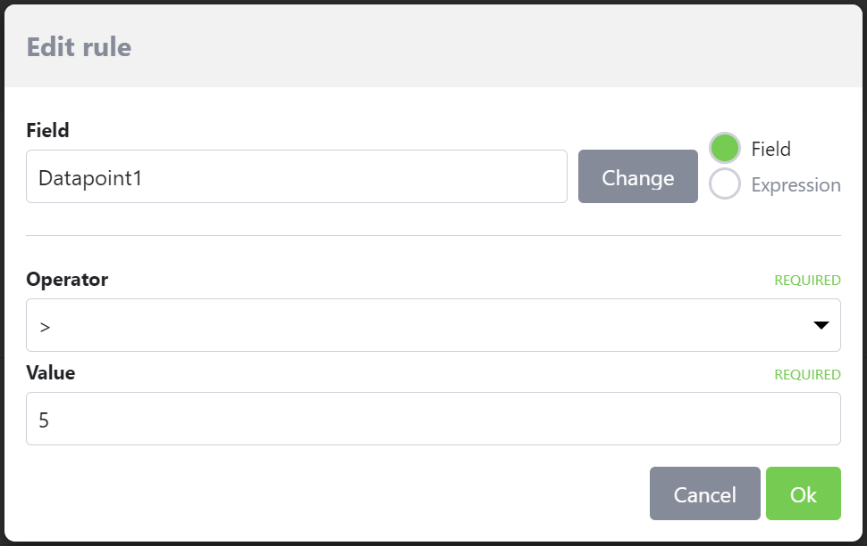Click the Value heading label

click(50, 373)
